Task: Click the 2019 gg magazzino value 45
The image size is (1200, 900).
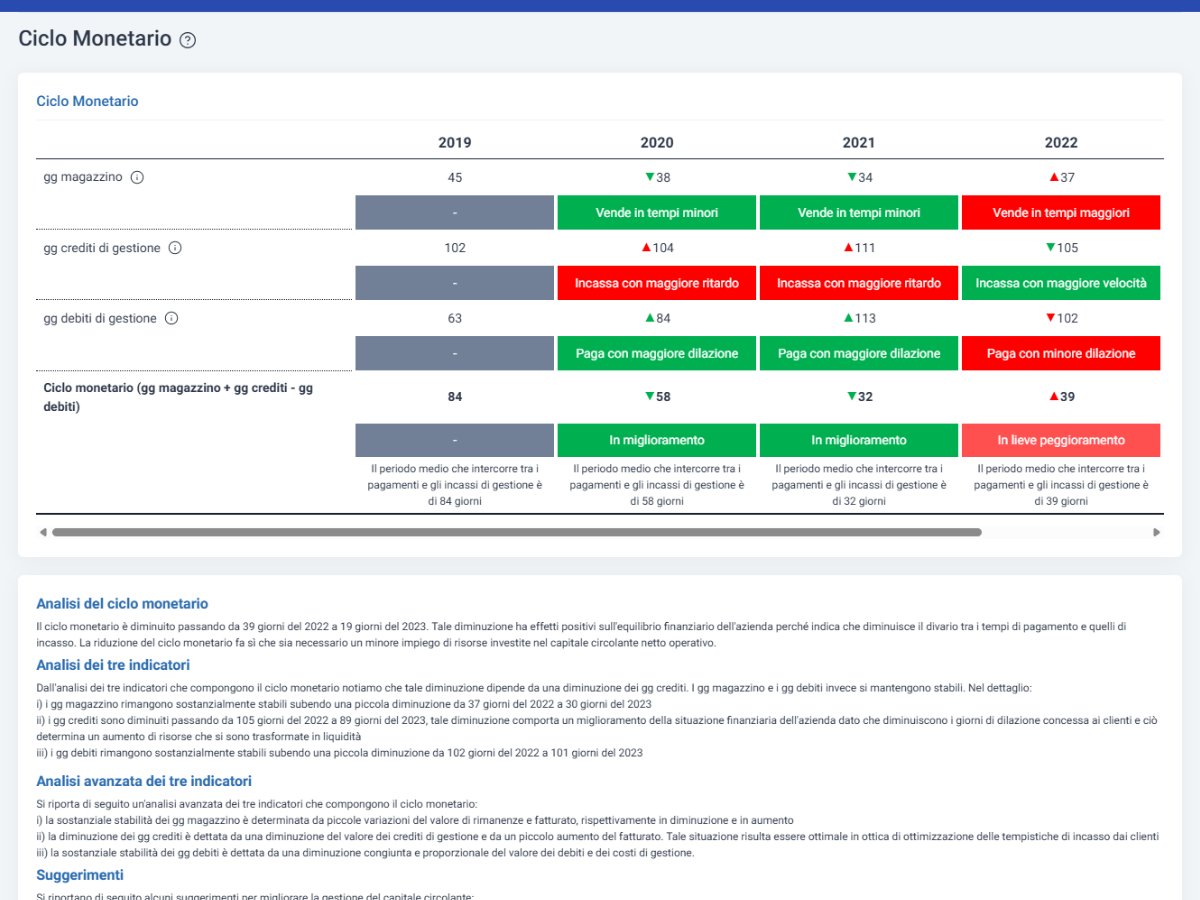Action: pyautogui.click(x=455, y=177)
